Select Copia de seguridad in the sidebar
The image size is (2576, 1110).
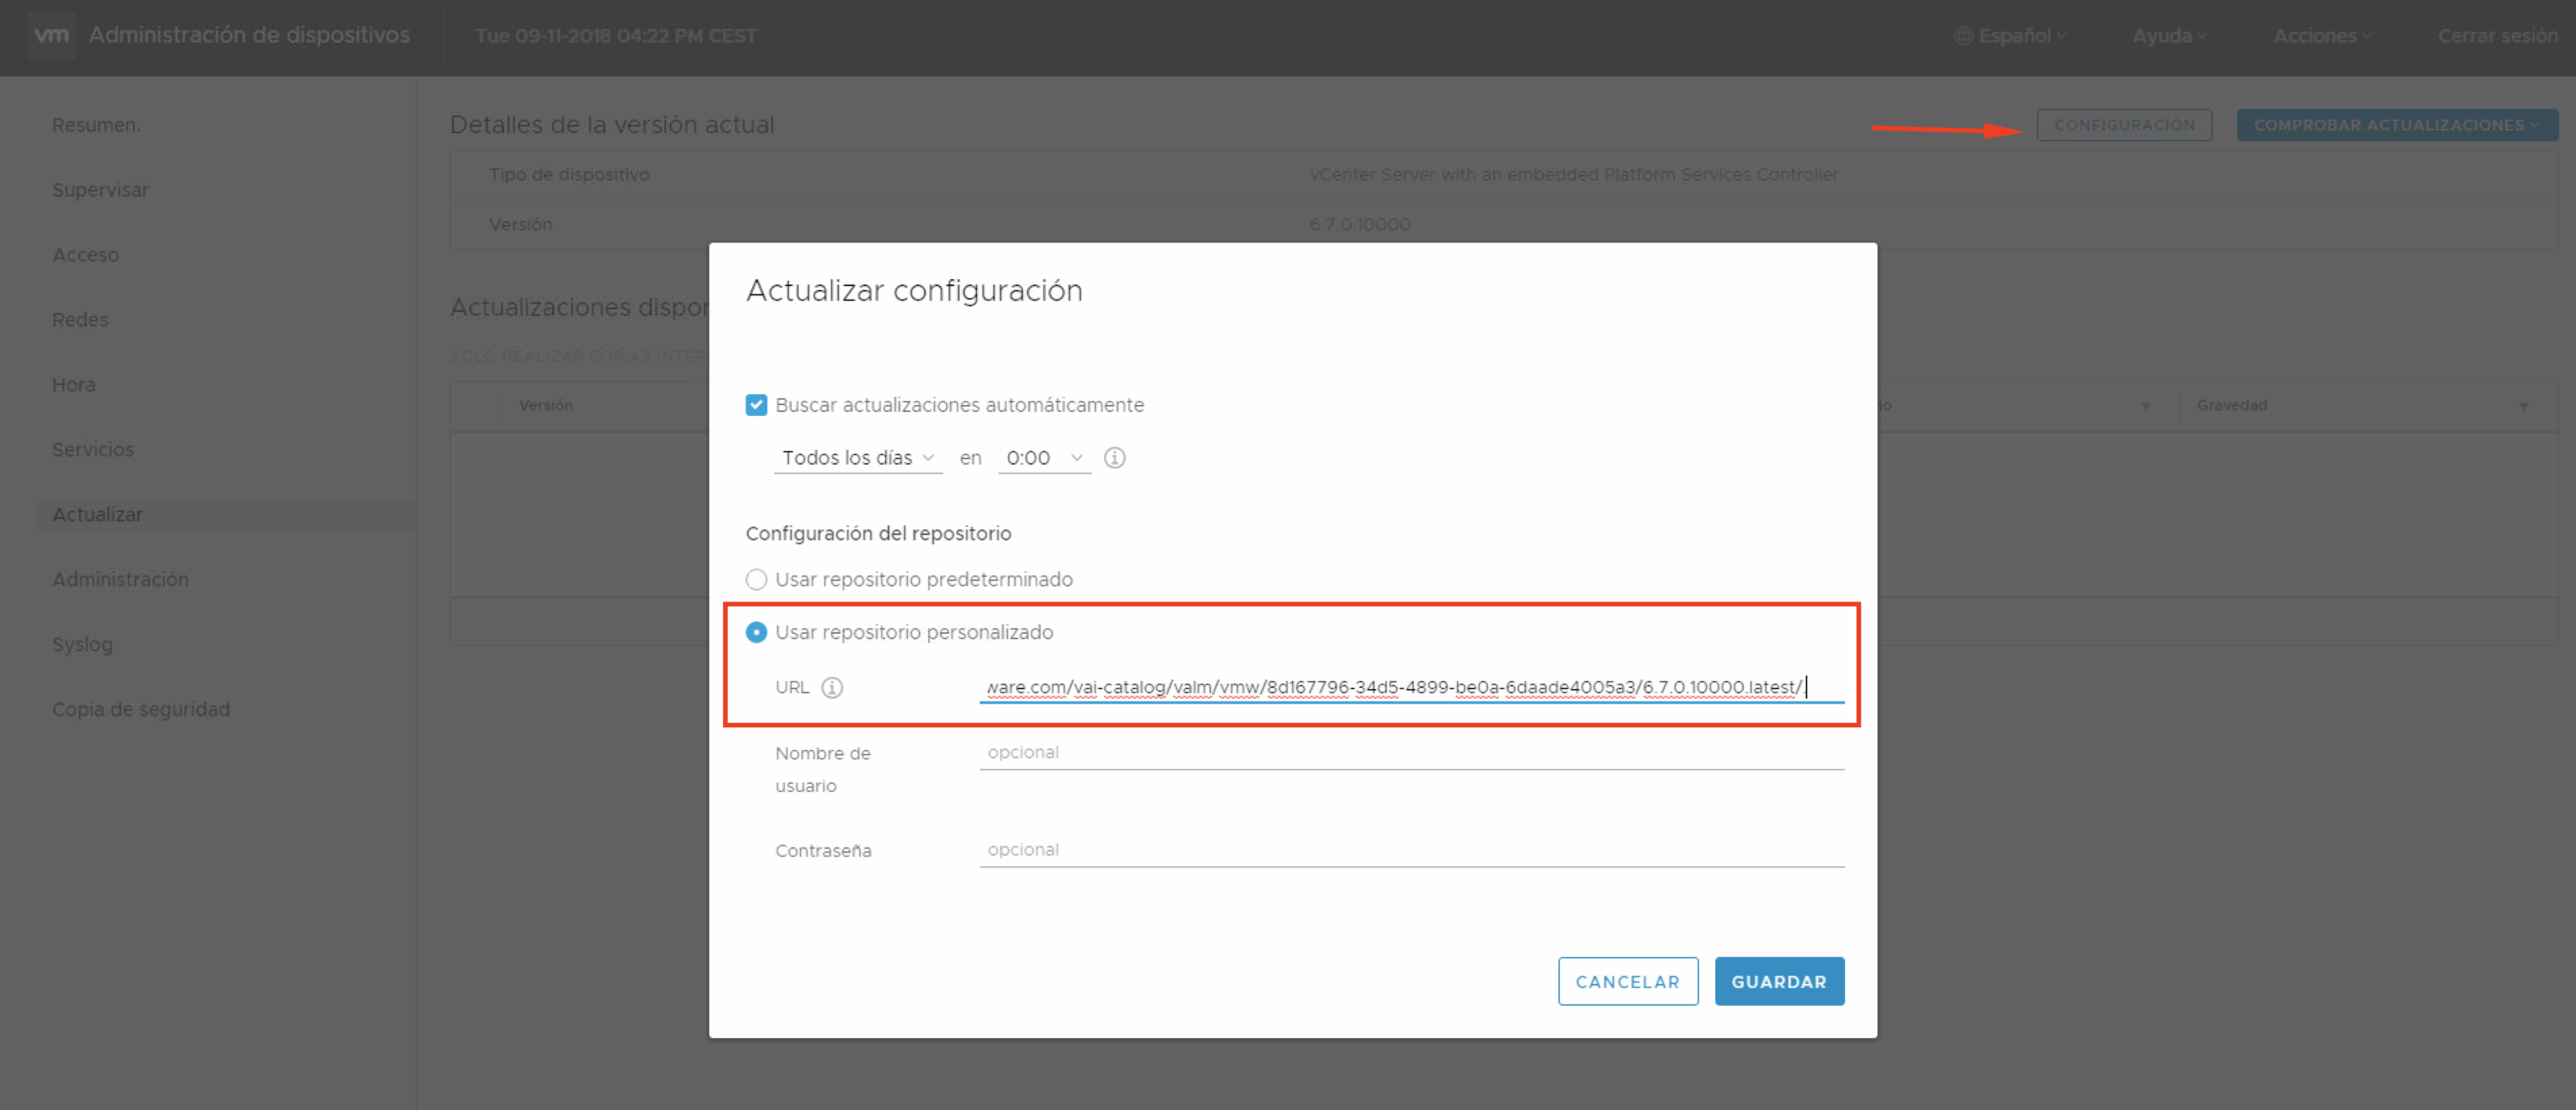(141, 709)
